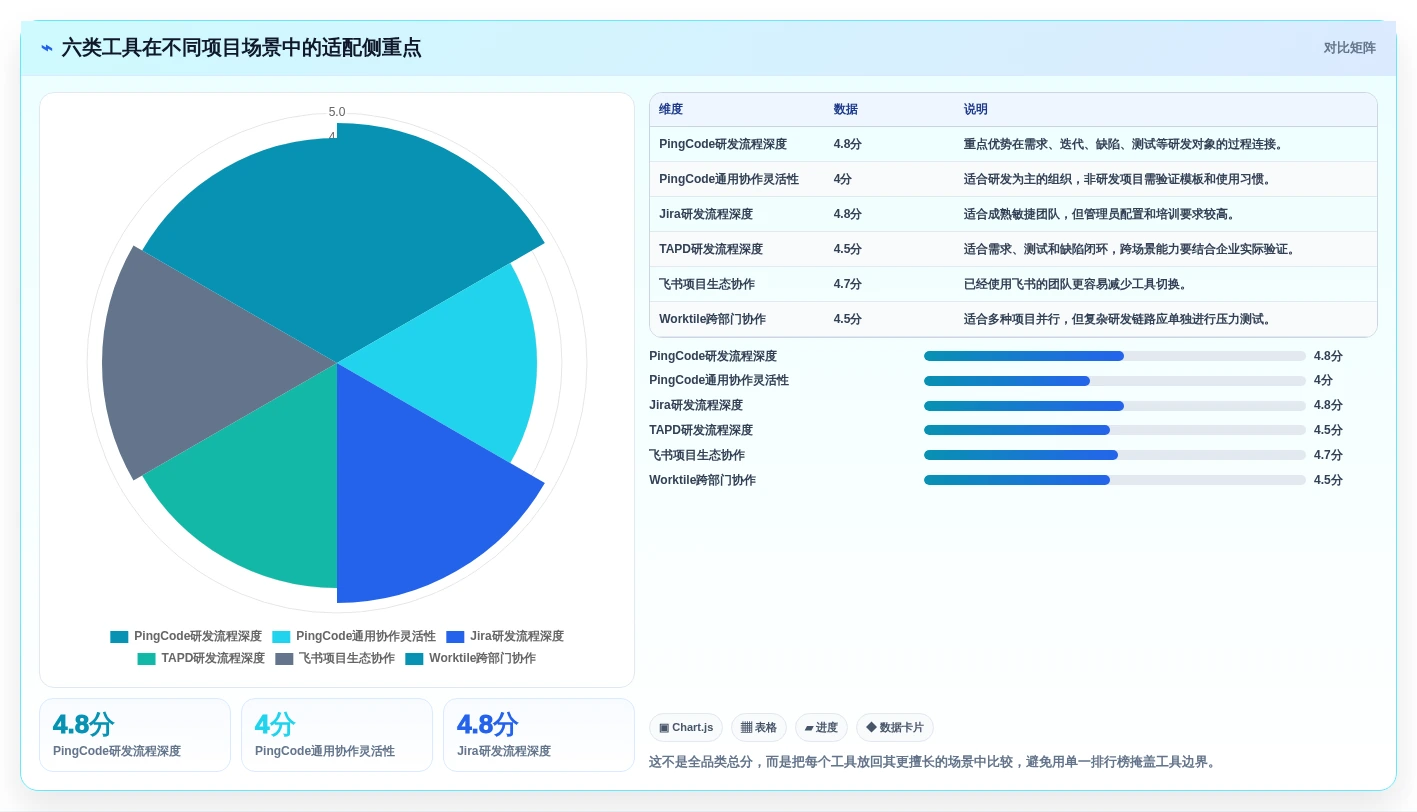1417x812 pixels.
Task: Click the 数据 column header
Action: click(846, 110)
